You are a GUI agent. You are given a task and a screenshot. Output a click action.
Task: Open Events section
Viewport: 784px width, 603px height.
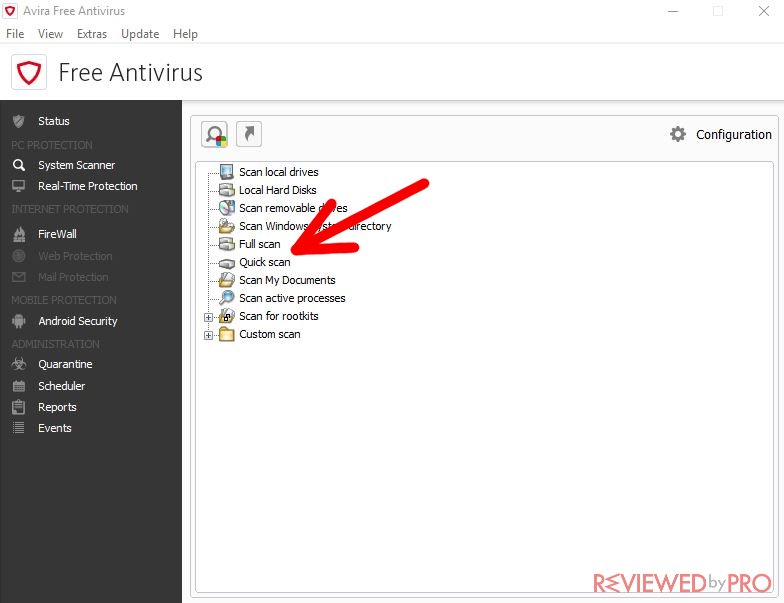coord(55,428)
